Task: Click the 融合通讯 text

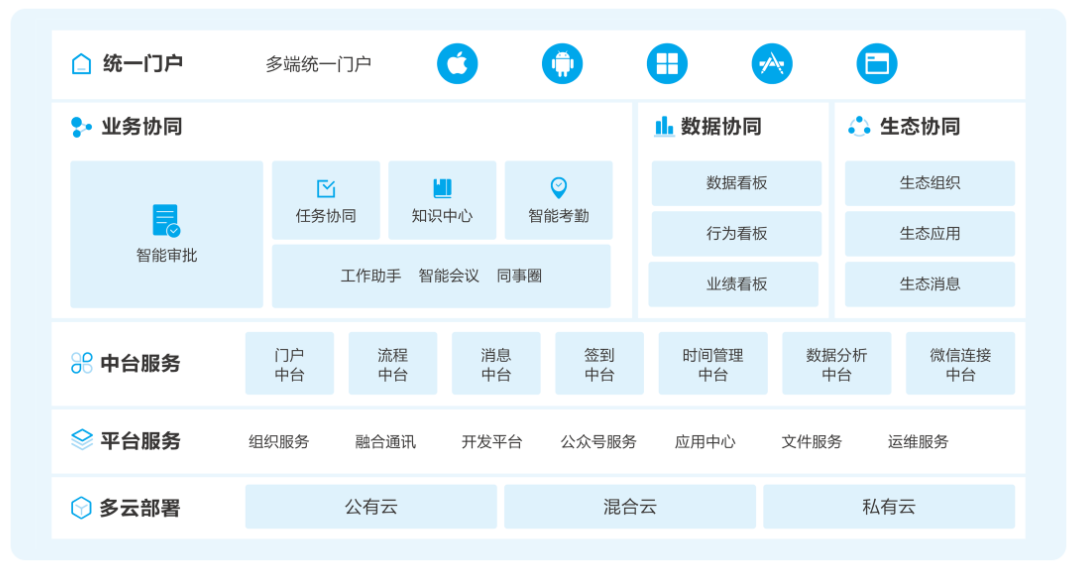Action: click(385, 442)
